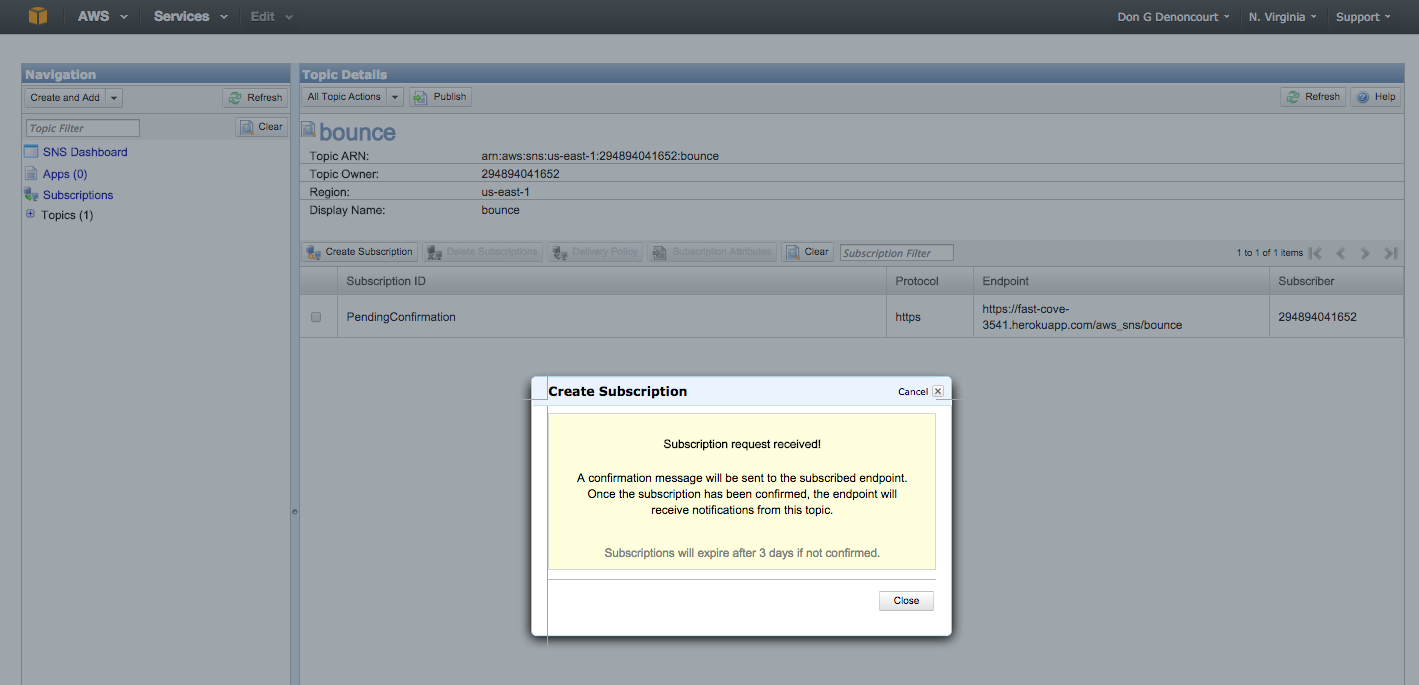The width and height of the screenshot is (1419, 685).
Task: Open All Topic Actions dropdown arrow
Action: pos(395,97)
